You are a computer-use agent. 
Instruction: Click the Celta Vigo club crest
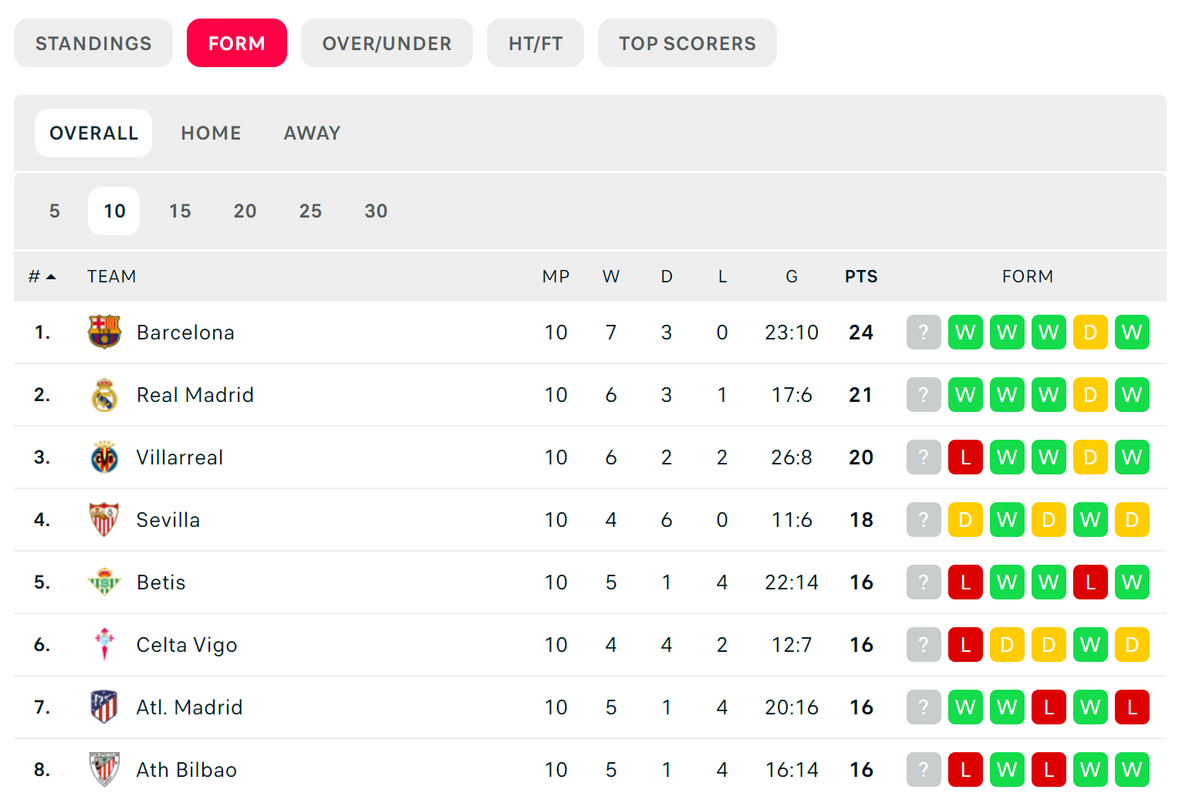click(104, 644)
